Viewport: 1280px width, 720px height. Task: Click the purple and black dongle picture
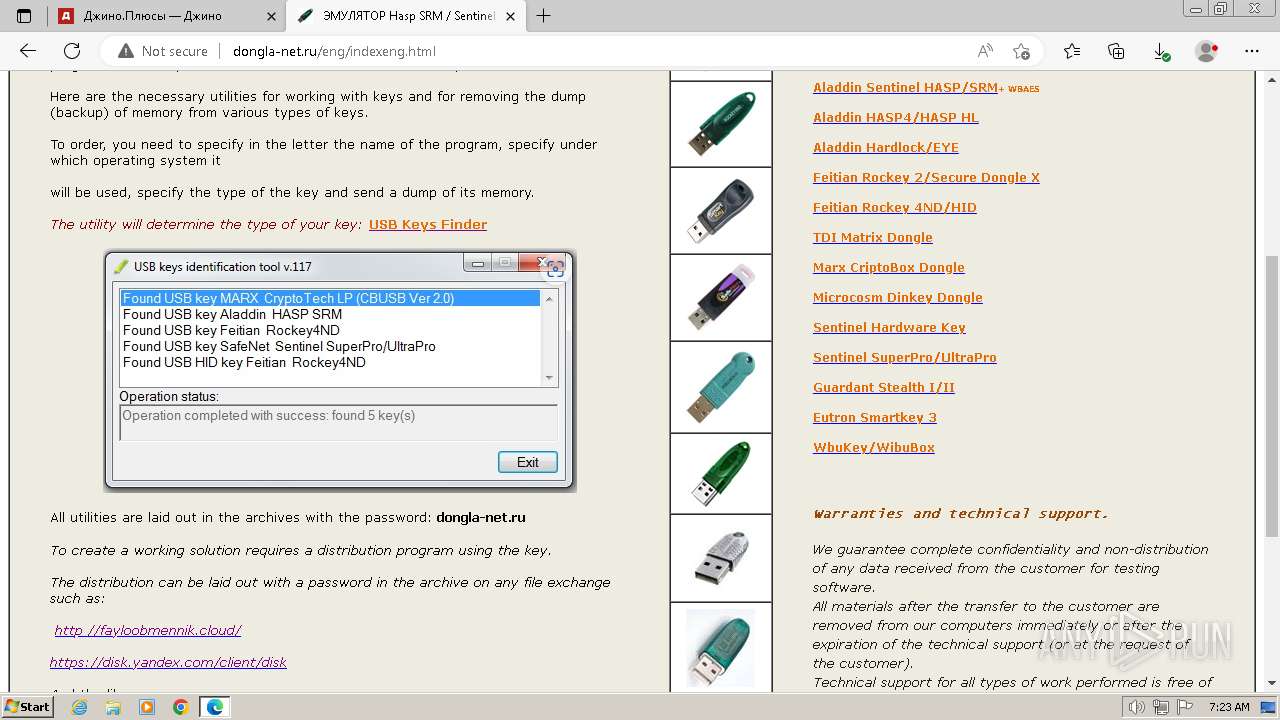pos(721,298)
